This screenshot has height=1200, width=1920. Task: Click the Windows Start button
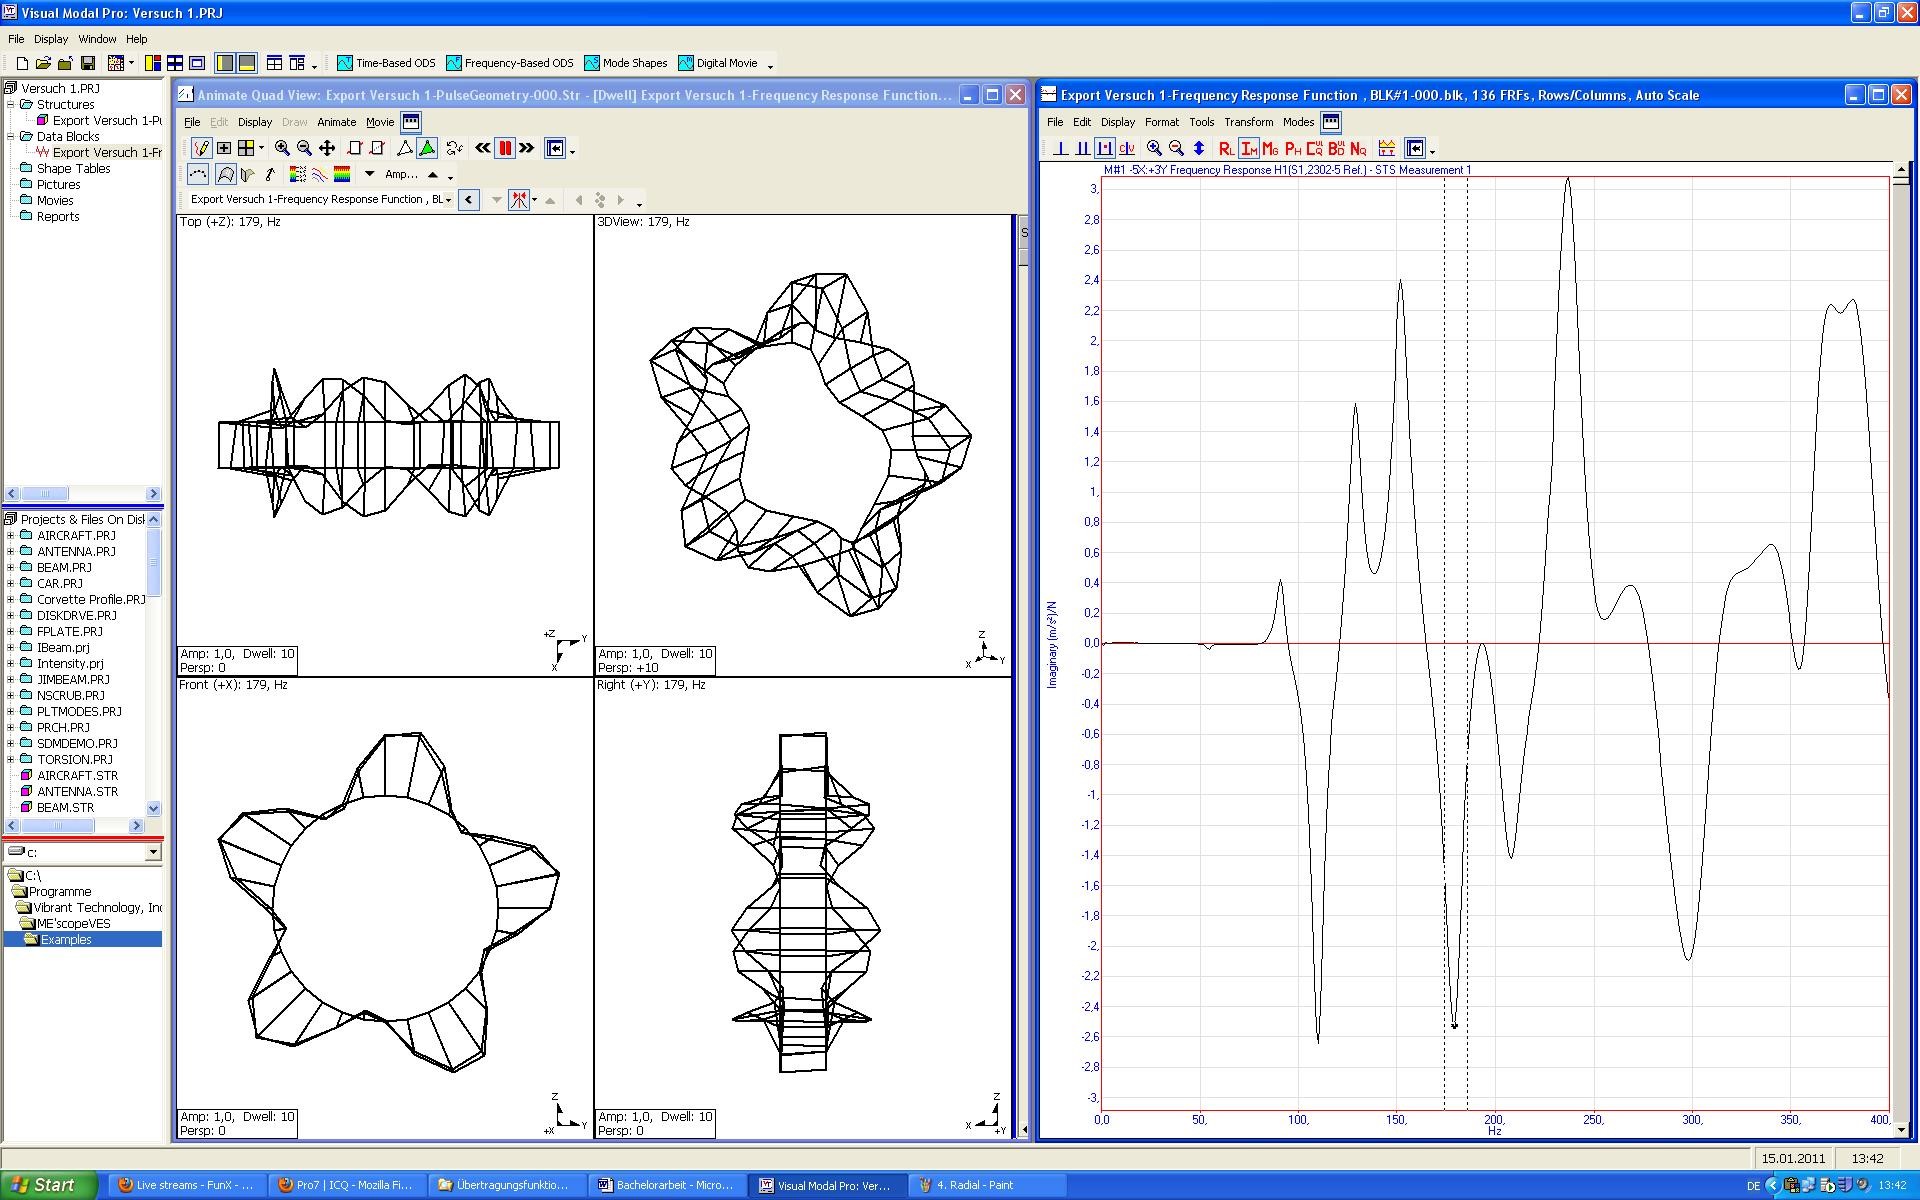[48, 1185]
